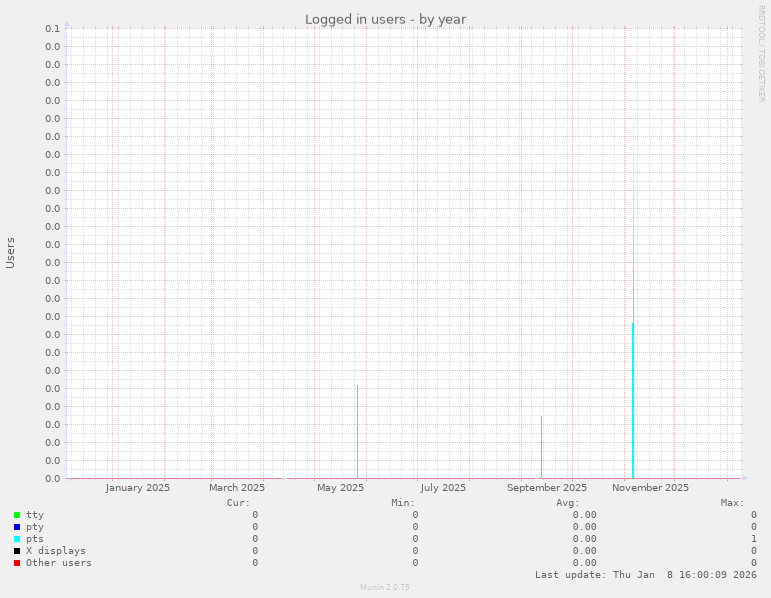771x598 pixels.
Task: Click the blue pty legend swatch
Action: click(x=17, y=527)
